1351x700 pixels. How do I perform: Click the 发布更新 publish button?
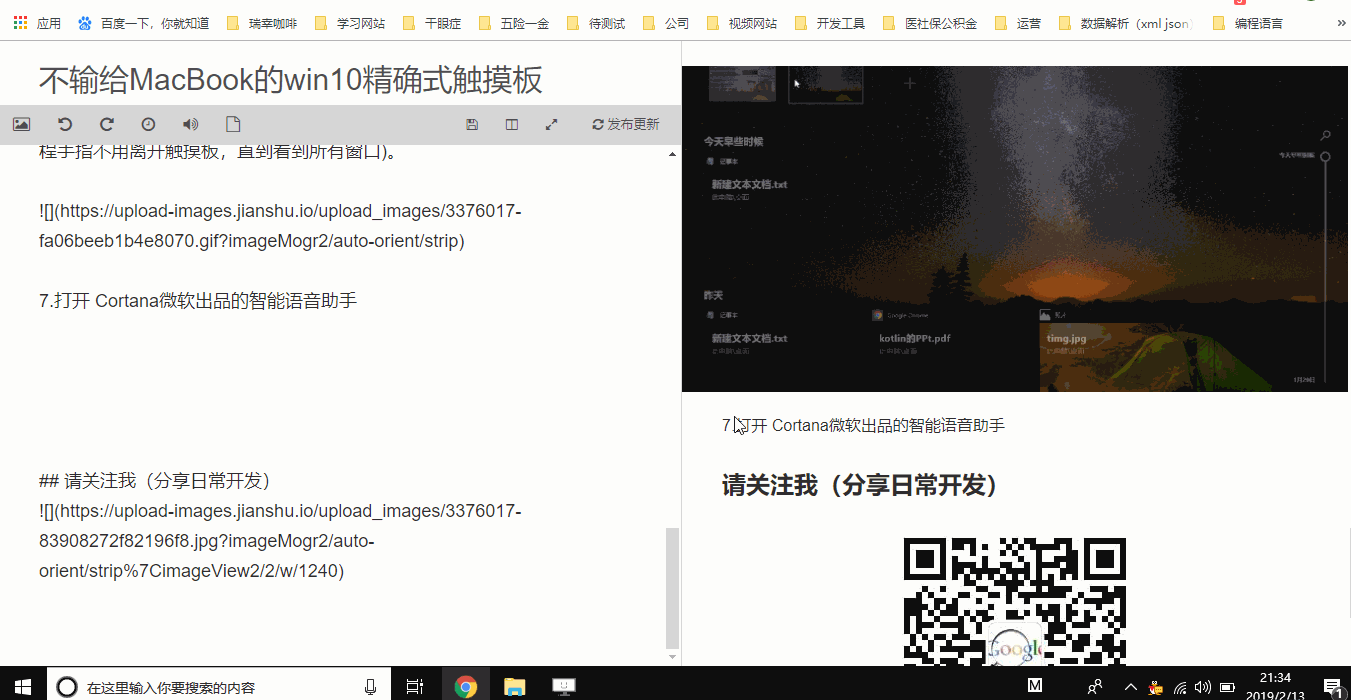(626, 125)
